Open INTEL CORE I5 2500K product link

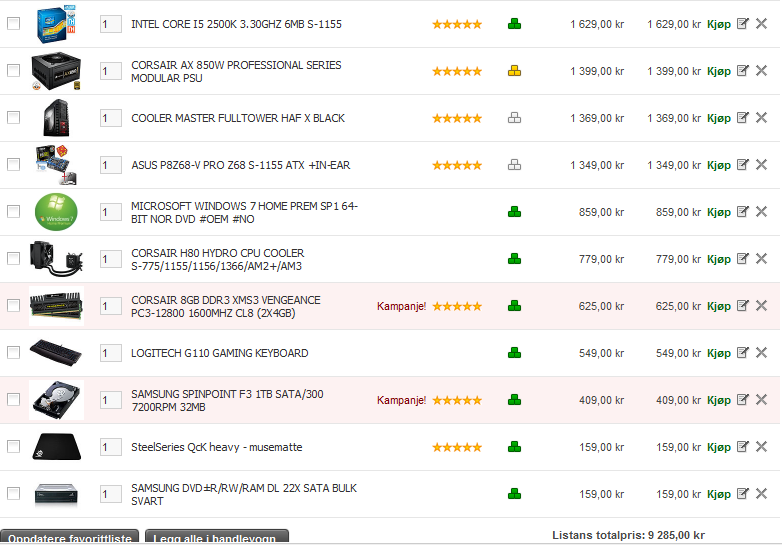236,24
